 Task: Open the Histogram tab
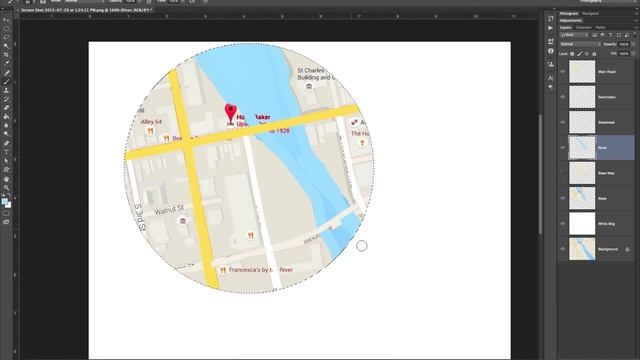click(569, 14)
